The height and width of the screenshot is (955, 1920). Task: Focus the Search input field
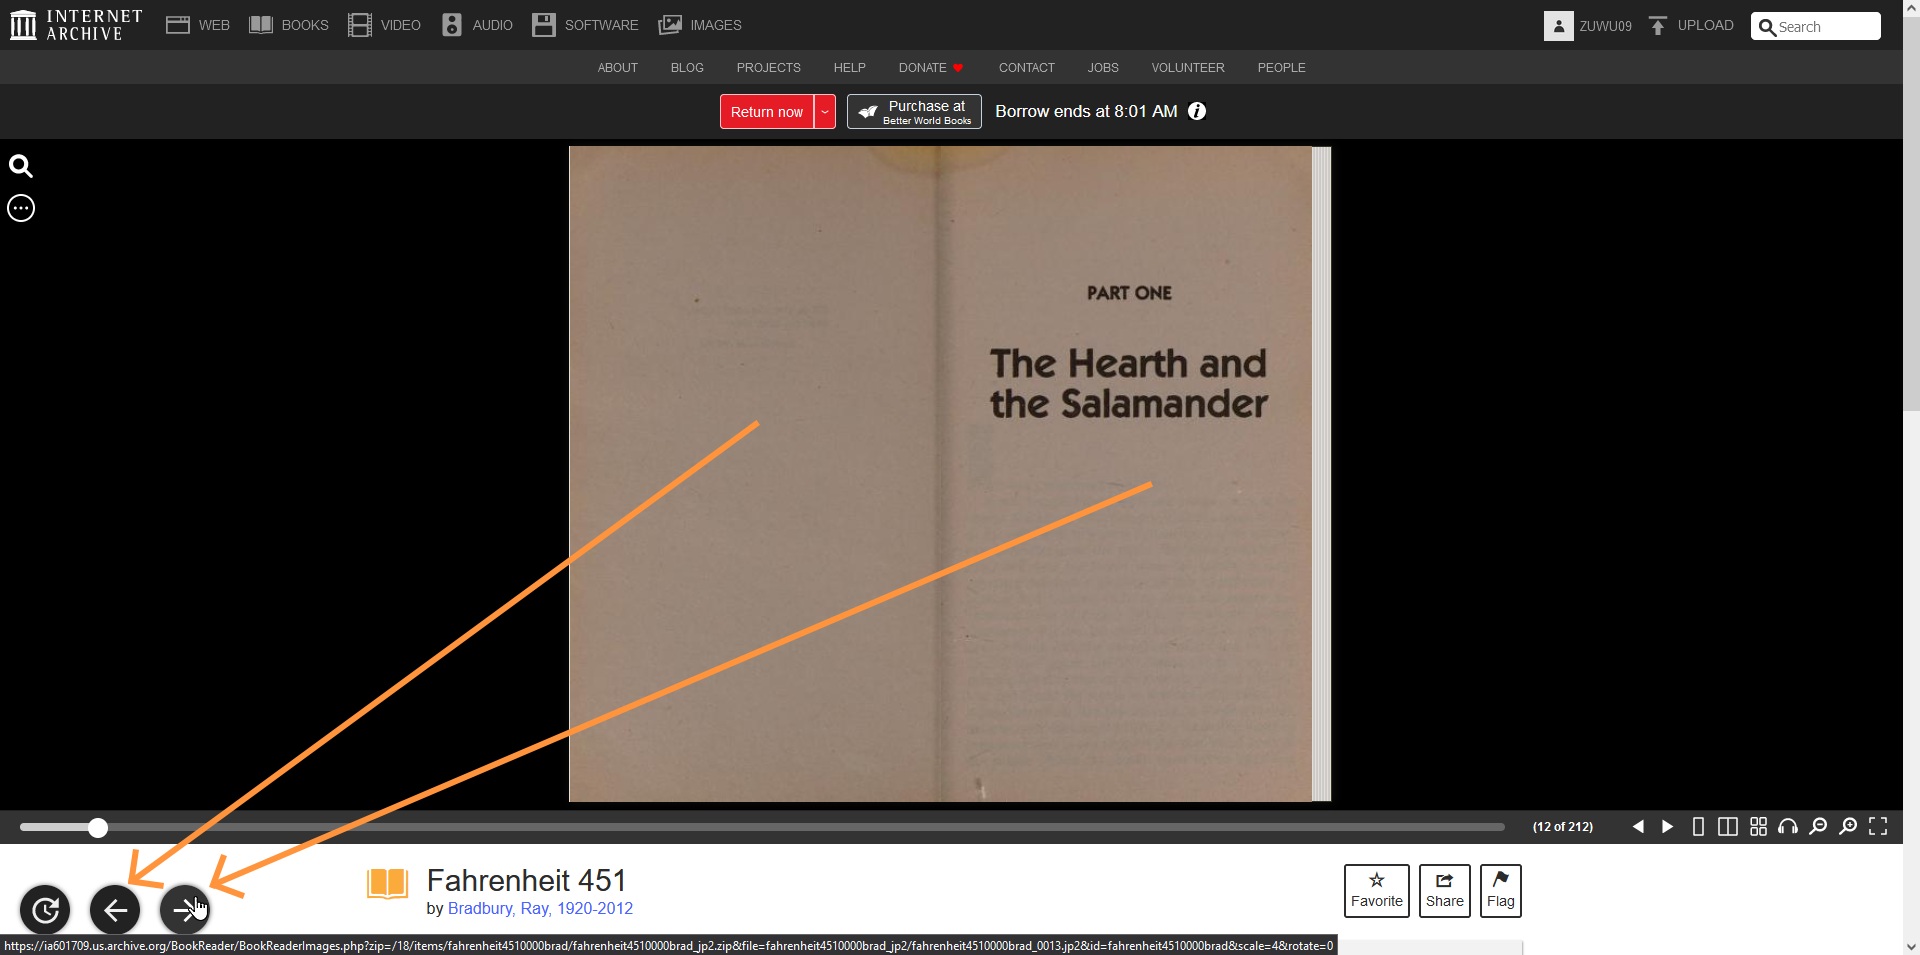click(x=1816, y=26)
